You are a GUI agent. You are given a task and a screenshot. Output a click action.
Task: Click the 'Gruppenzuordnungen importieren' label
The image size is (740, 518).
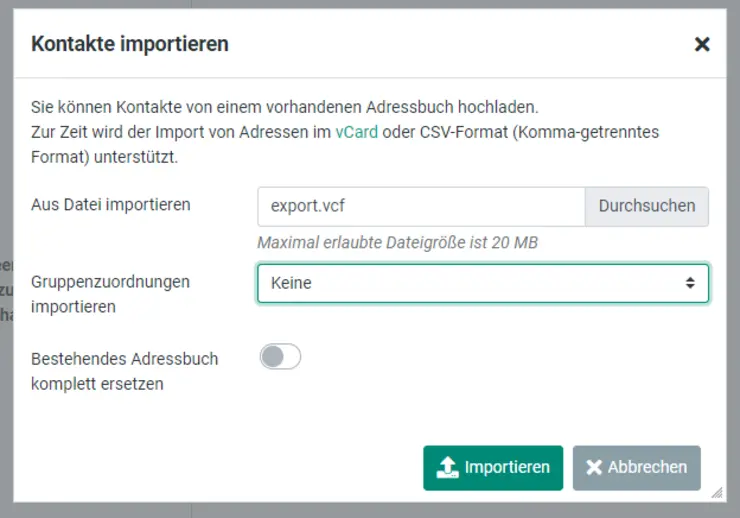(x=110, y=294)
